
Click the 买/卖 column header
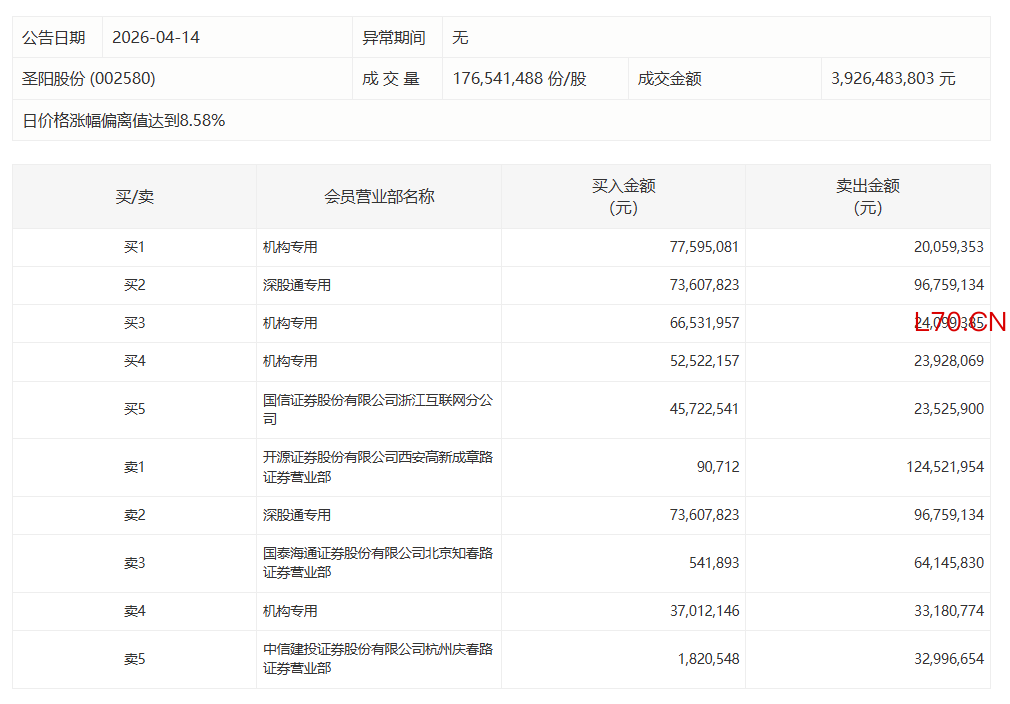[x=134, y=197]
